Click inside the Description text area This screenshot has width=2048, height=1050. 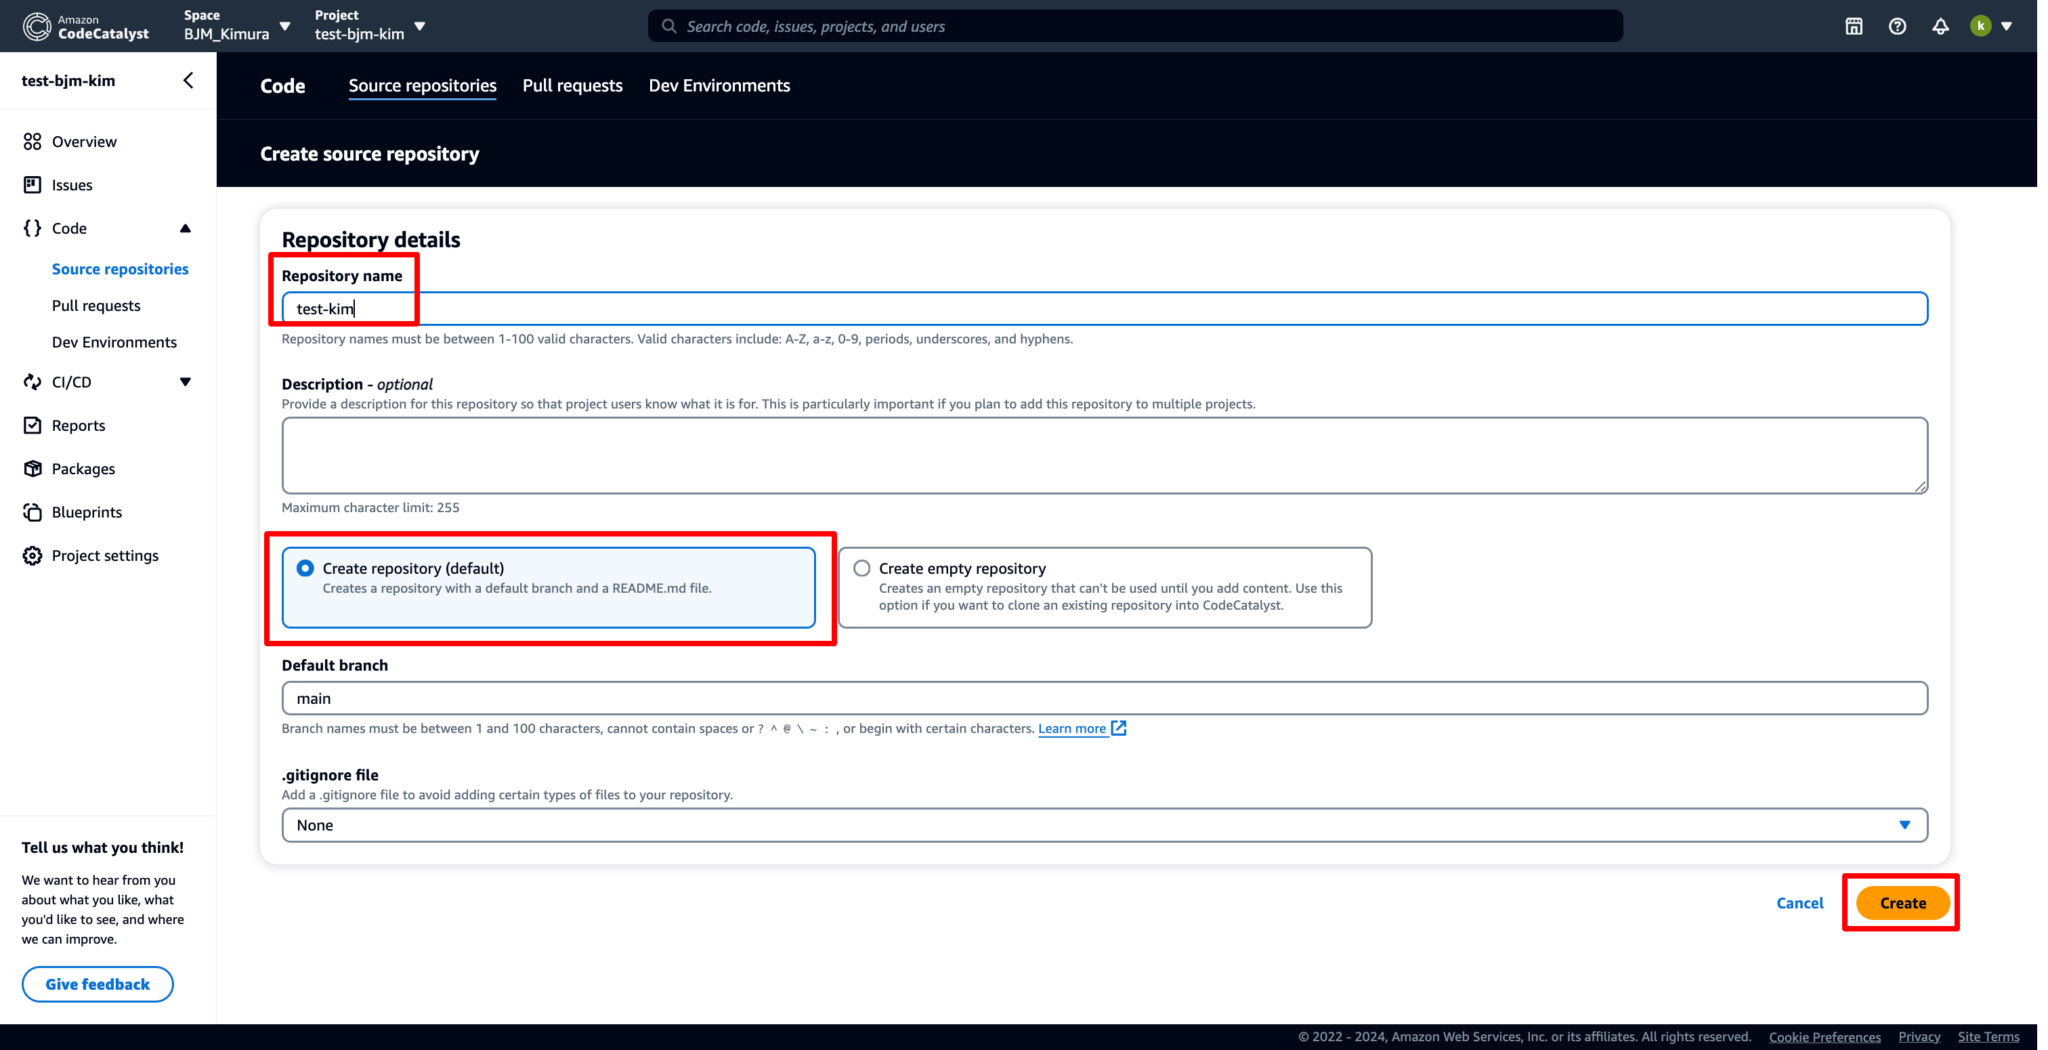[1103, 455]
